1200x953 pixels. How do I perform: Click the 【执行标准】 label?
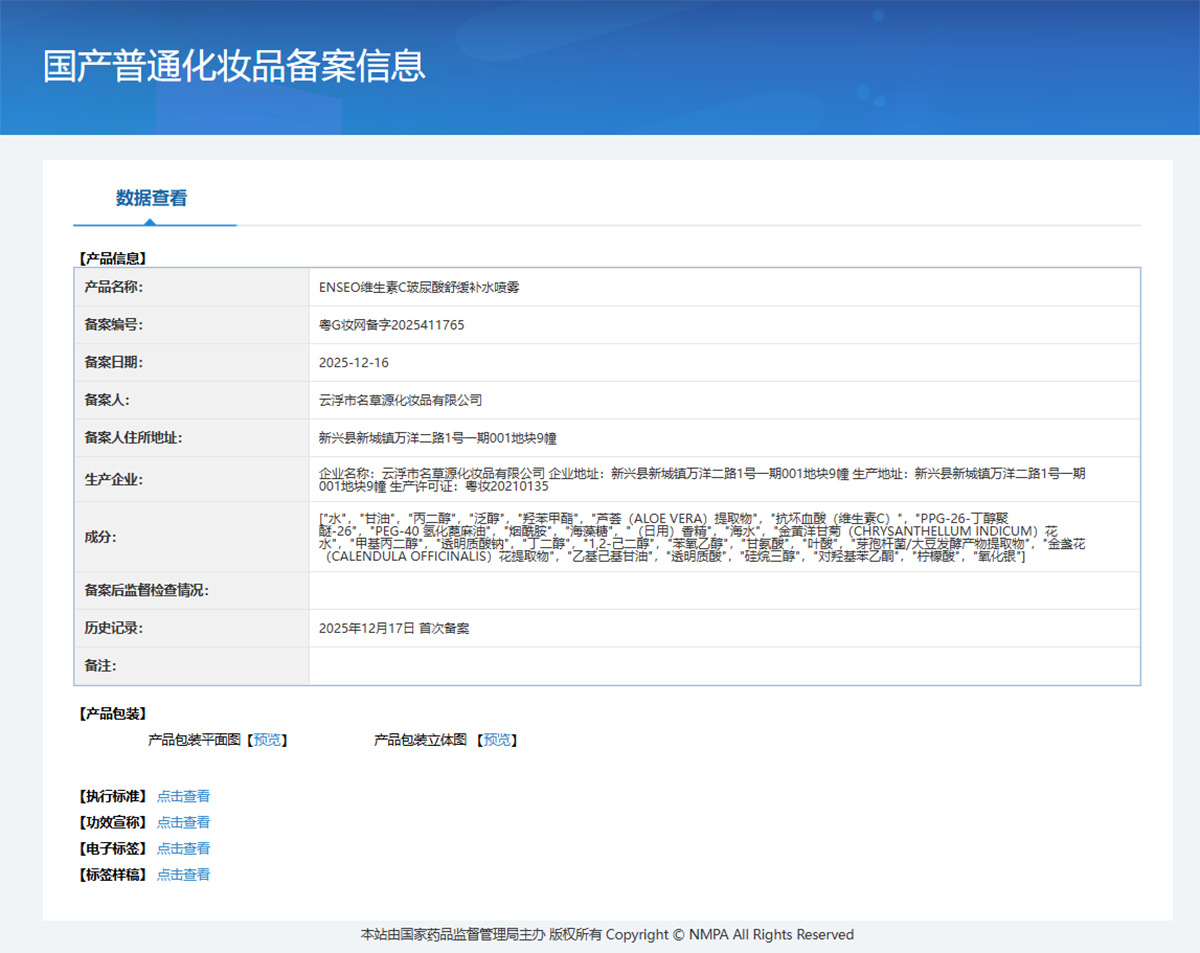tap(112, 796)
